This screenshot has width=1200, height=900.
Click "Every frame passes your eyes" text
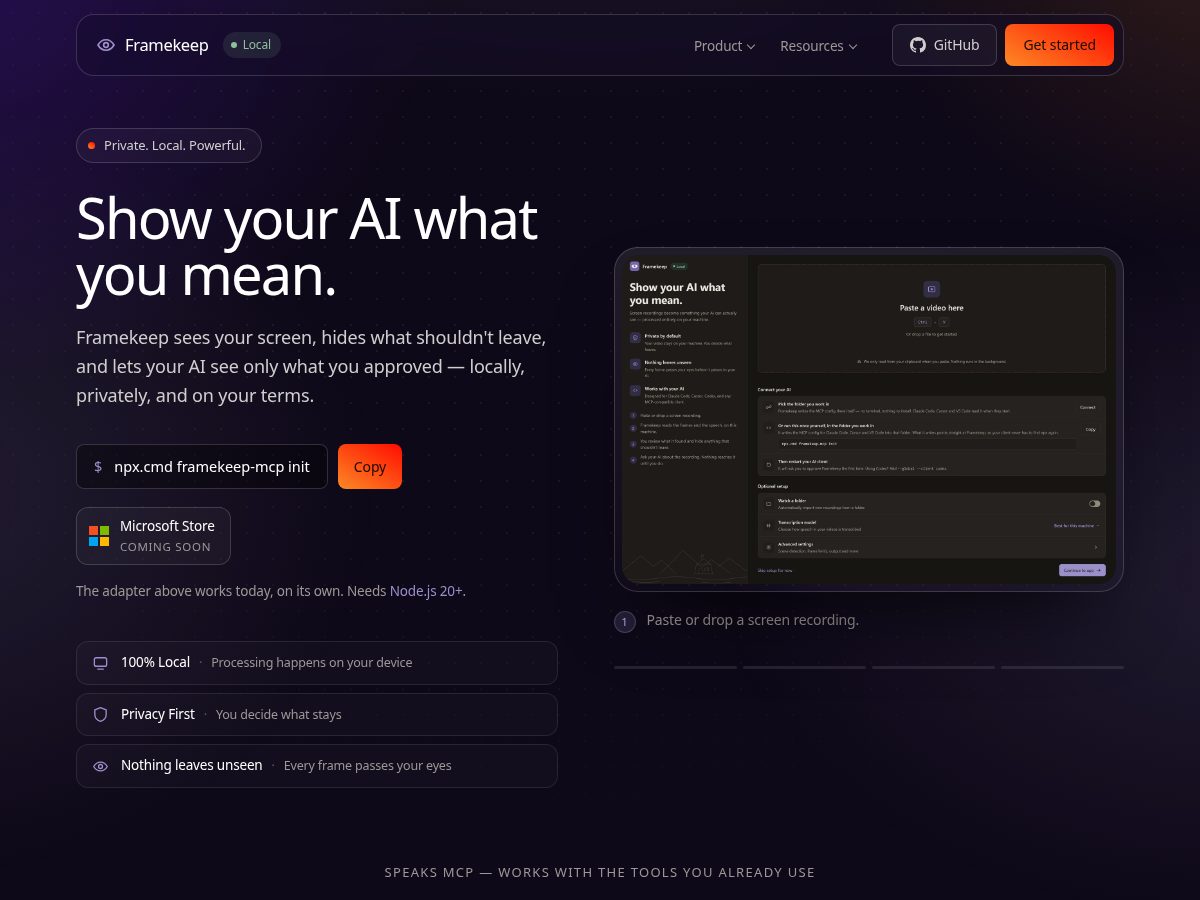367,766
